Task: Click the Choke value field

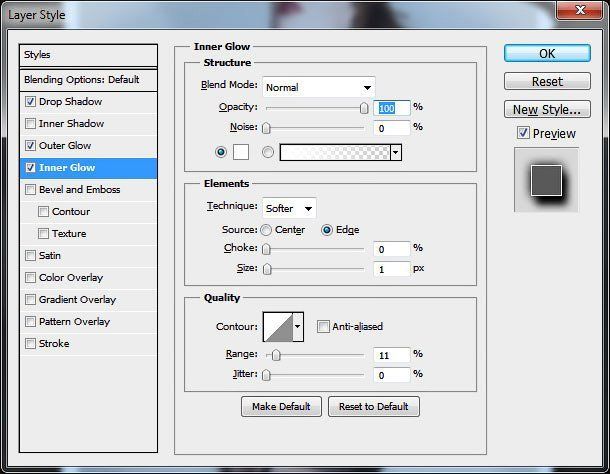Action: 391,249
